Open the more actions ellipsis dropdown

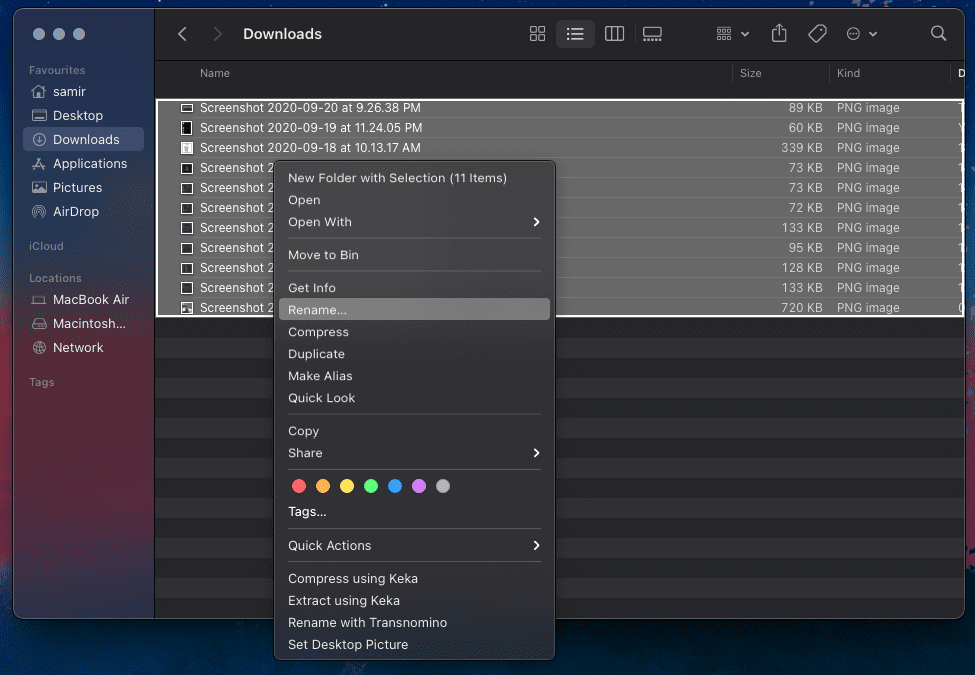pyautogui.click(x=861, y=34)
